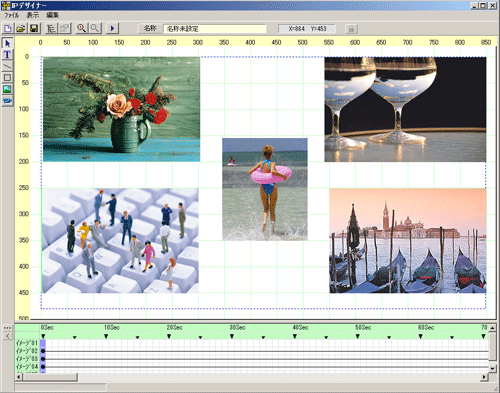Select the イメージ04 timeline track label
The width and height of the screenshot is (500, 393).
(27, 367)
